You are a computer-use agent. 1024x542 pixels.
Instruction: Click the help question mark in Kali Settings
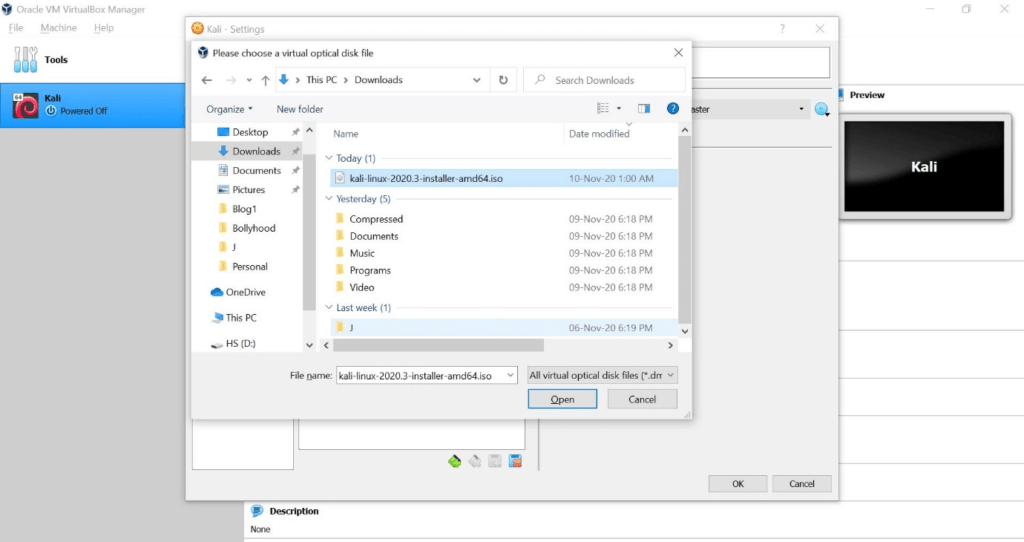[x=782, y=29]
